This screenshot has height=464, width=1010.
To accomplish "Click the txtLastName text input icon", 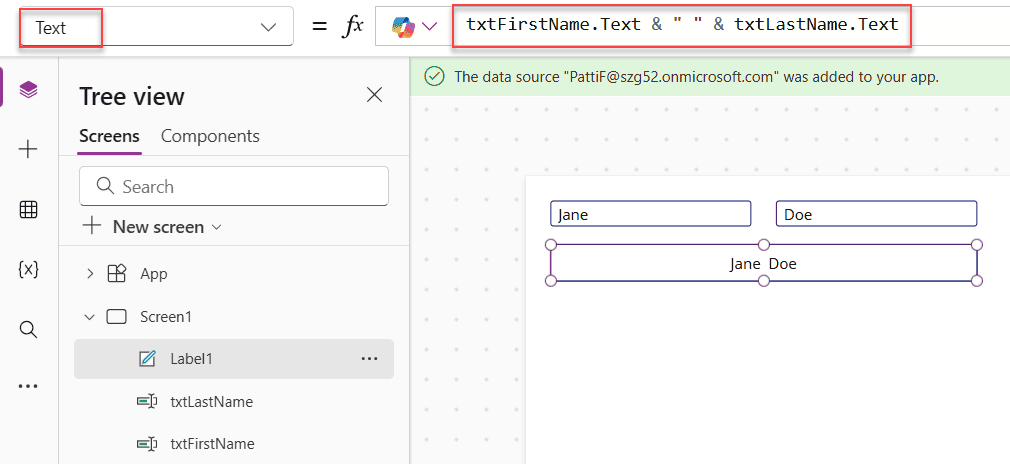I will click(x=148, y=401).
